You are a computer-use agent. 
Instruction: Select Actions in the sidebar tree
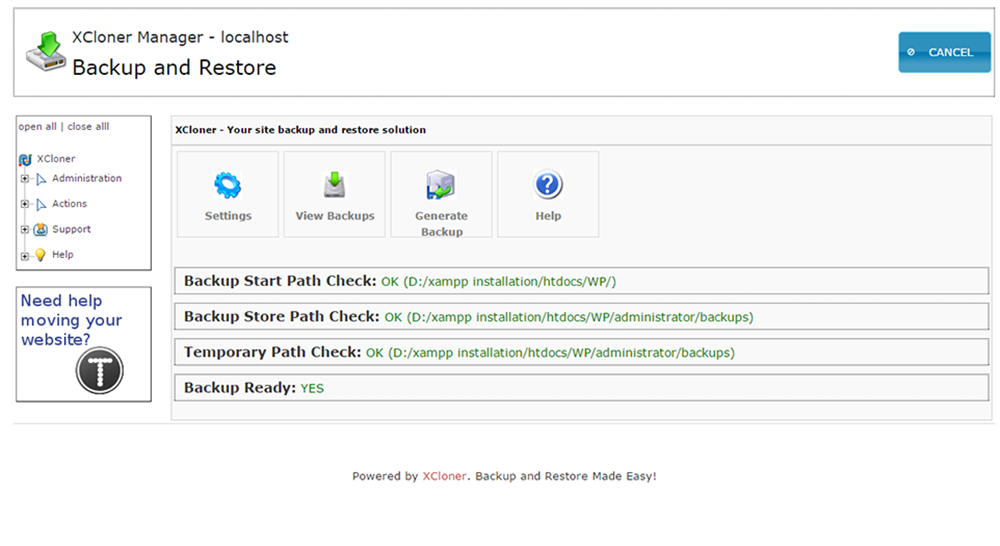click(x=70, y=203)
